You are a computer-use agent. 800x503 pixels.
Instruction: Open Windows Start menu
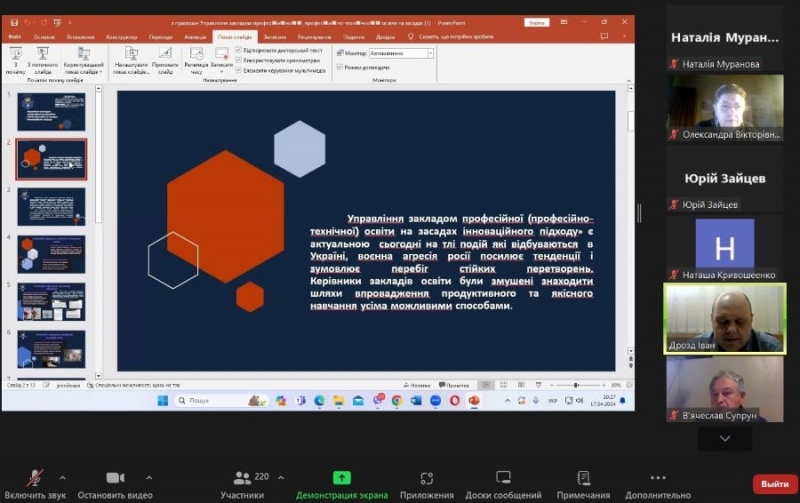coord(163,400)
